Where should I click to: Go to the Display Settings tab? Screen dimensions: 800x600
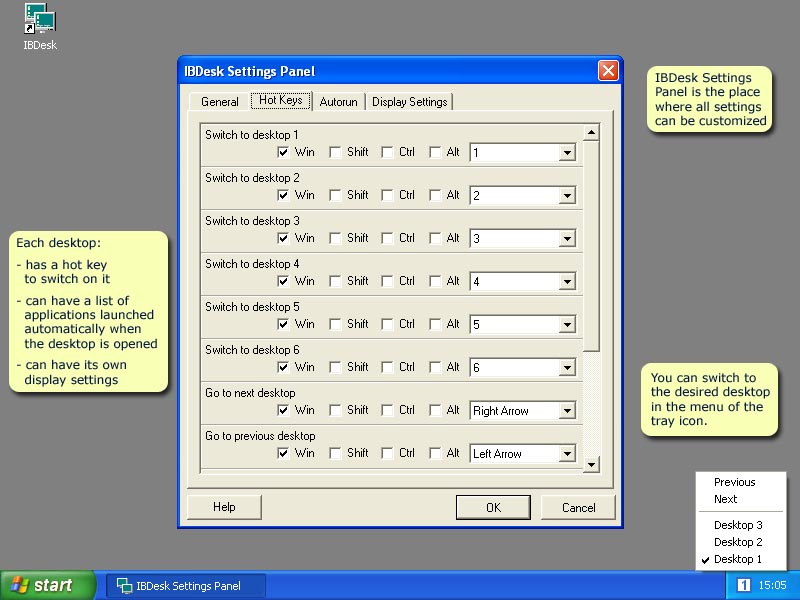pyautogui.click(x=410, y=102)
